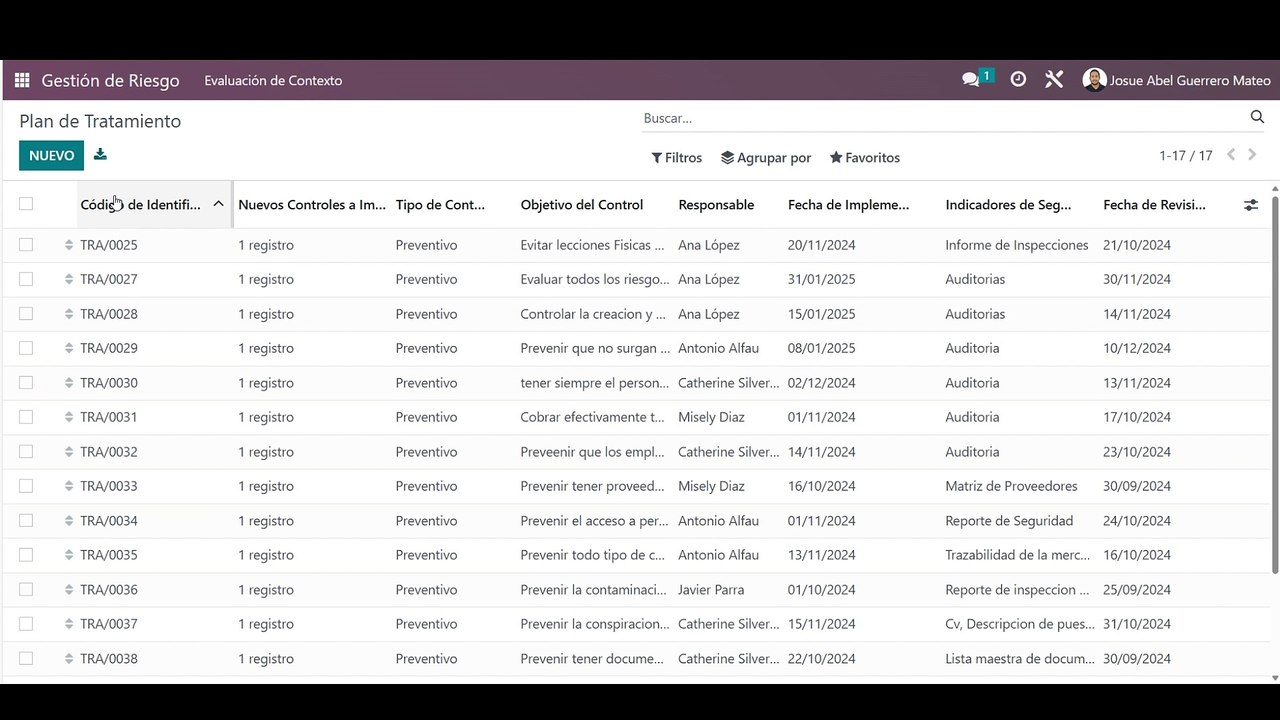Click the 1-17 / 17 pager counter
Image resolution: width=1280 pixels, height=720 pixels.
point(1186,156)
